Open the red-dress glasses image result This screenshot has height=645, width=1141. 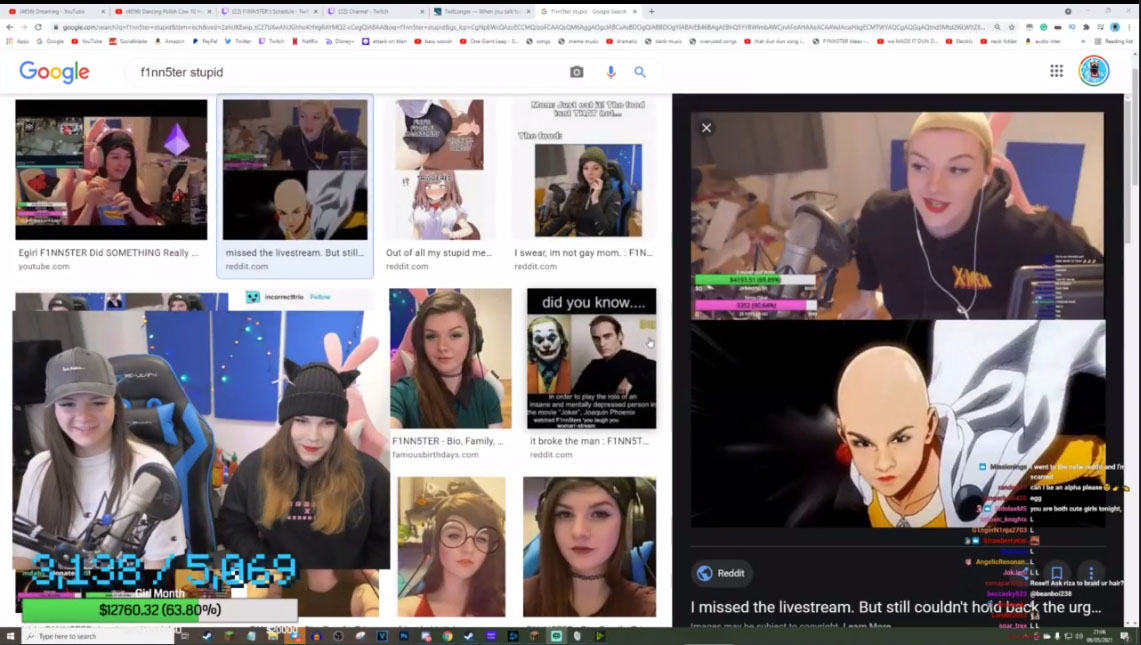451,547
